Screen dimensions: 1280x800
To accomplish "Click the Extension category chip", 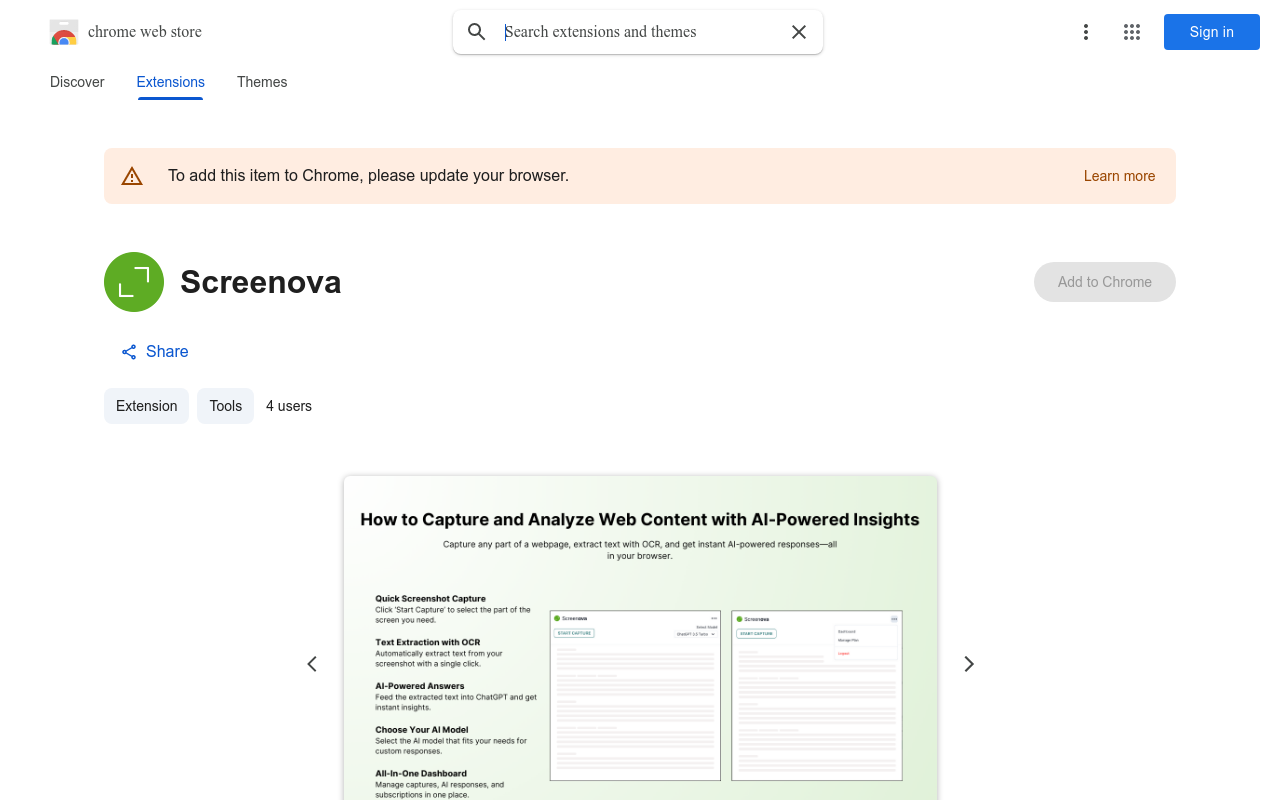I will coord(147,406).
